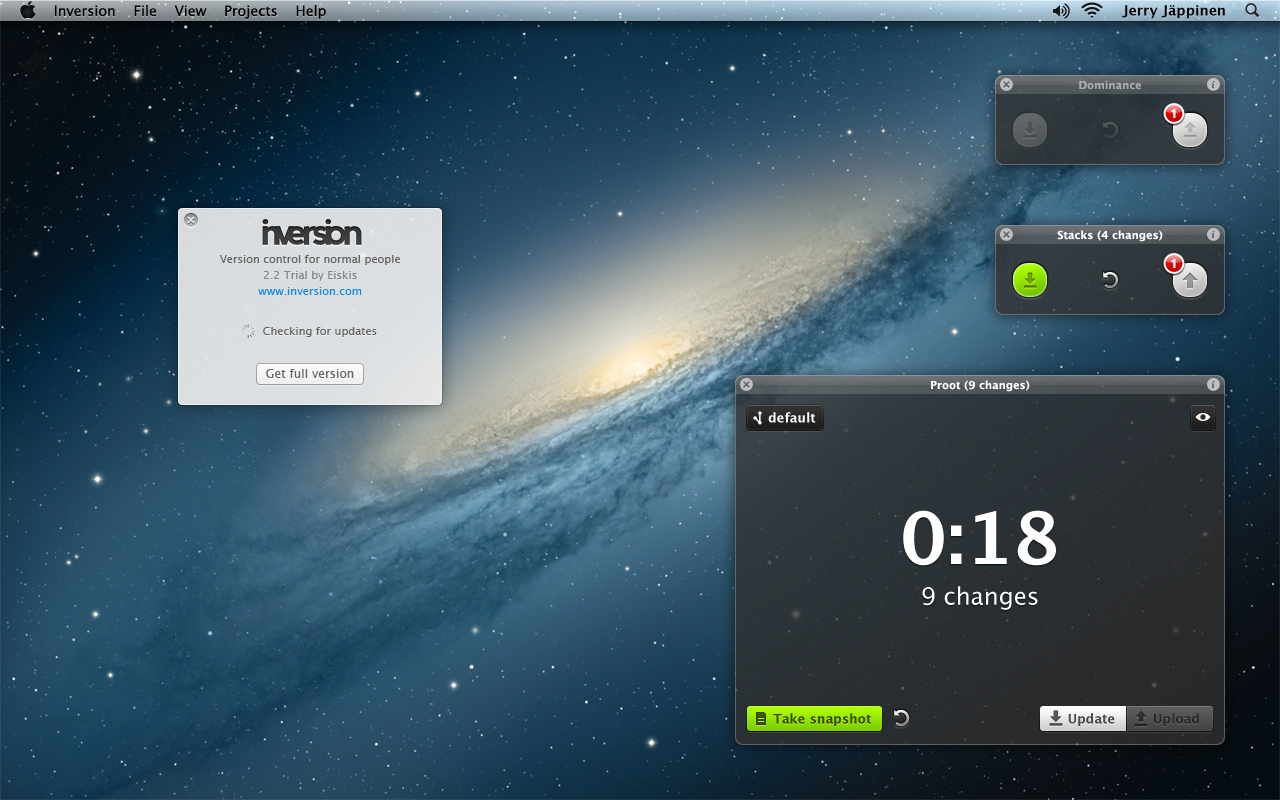This screenshot has width=1280, height=800.
Task: Open the Projects menu
Action: coord(250,11)
